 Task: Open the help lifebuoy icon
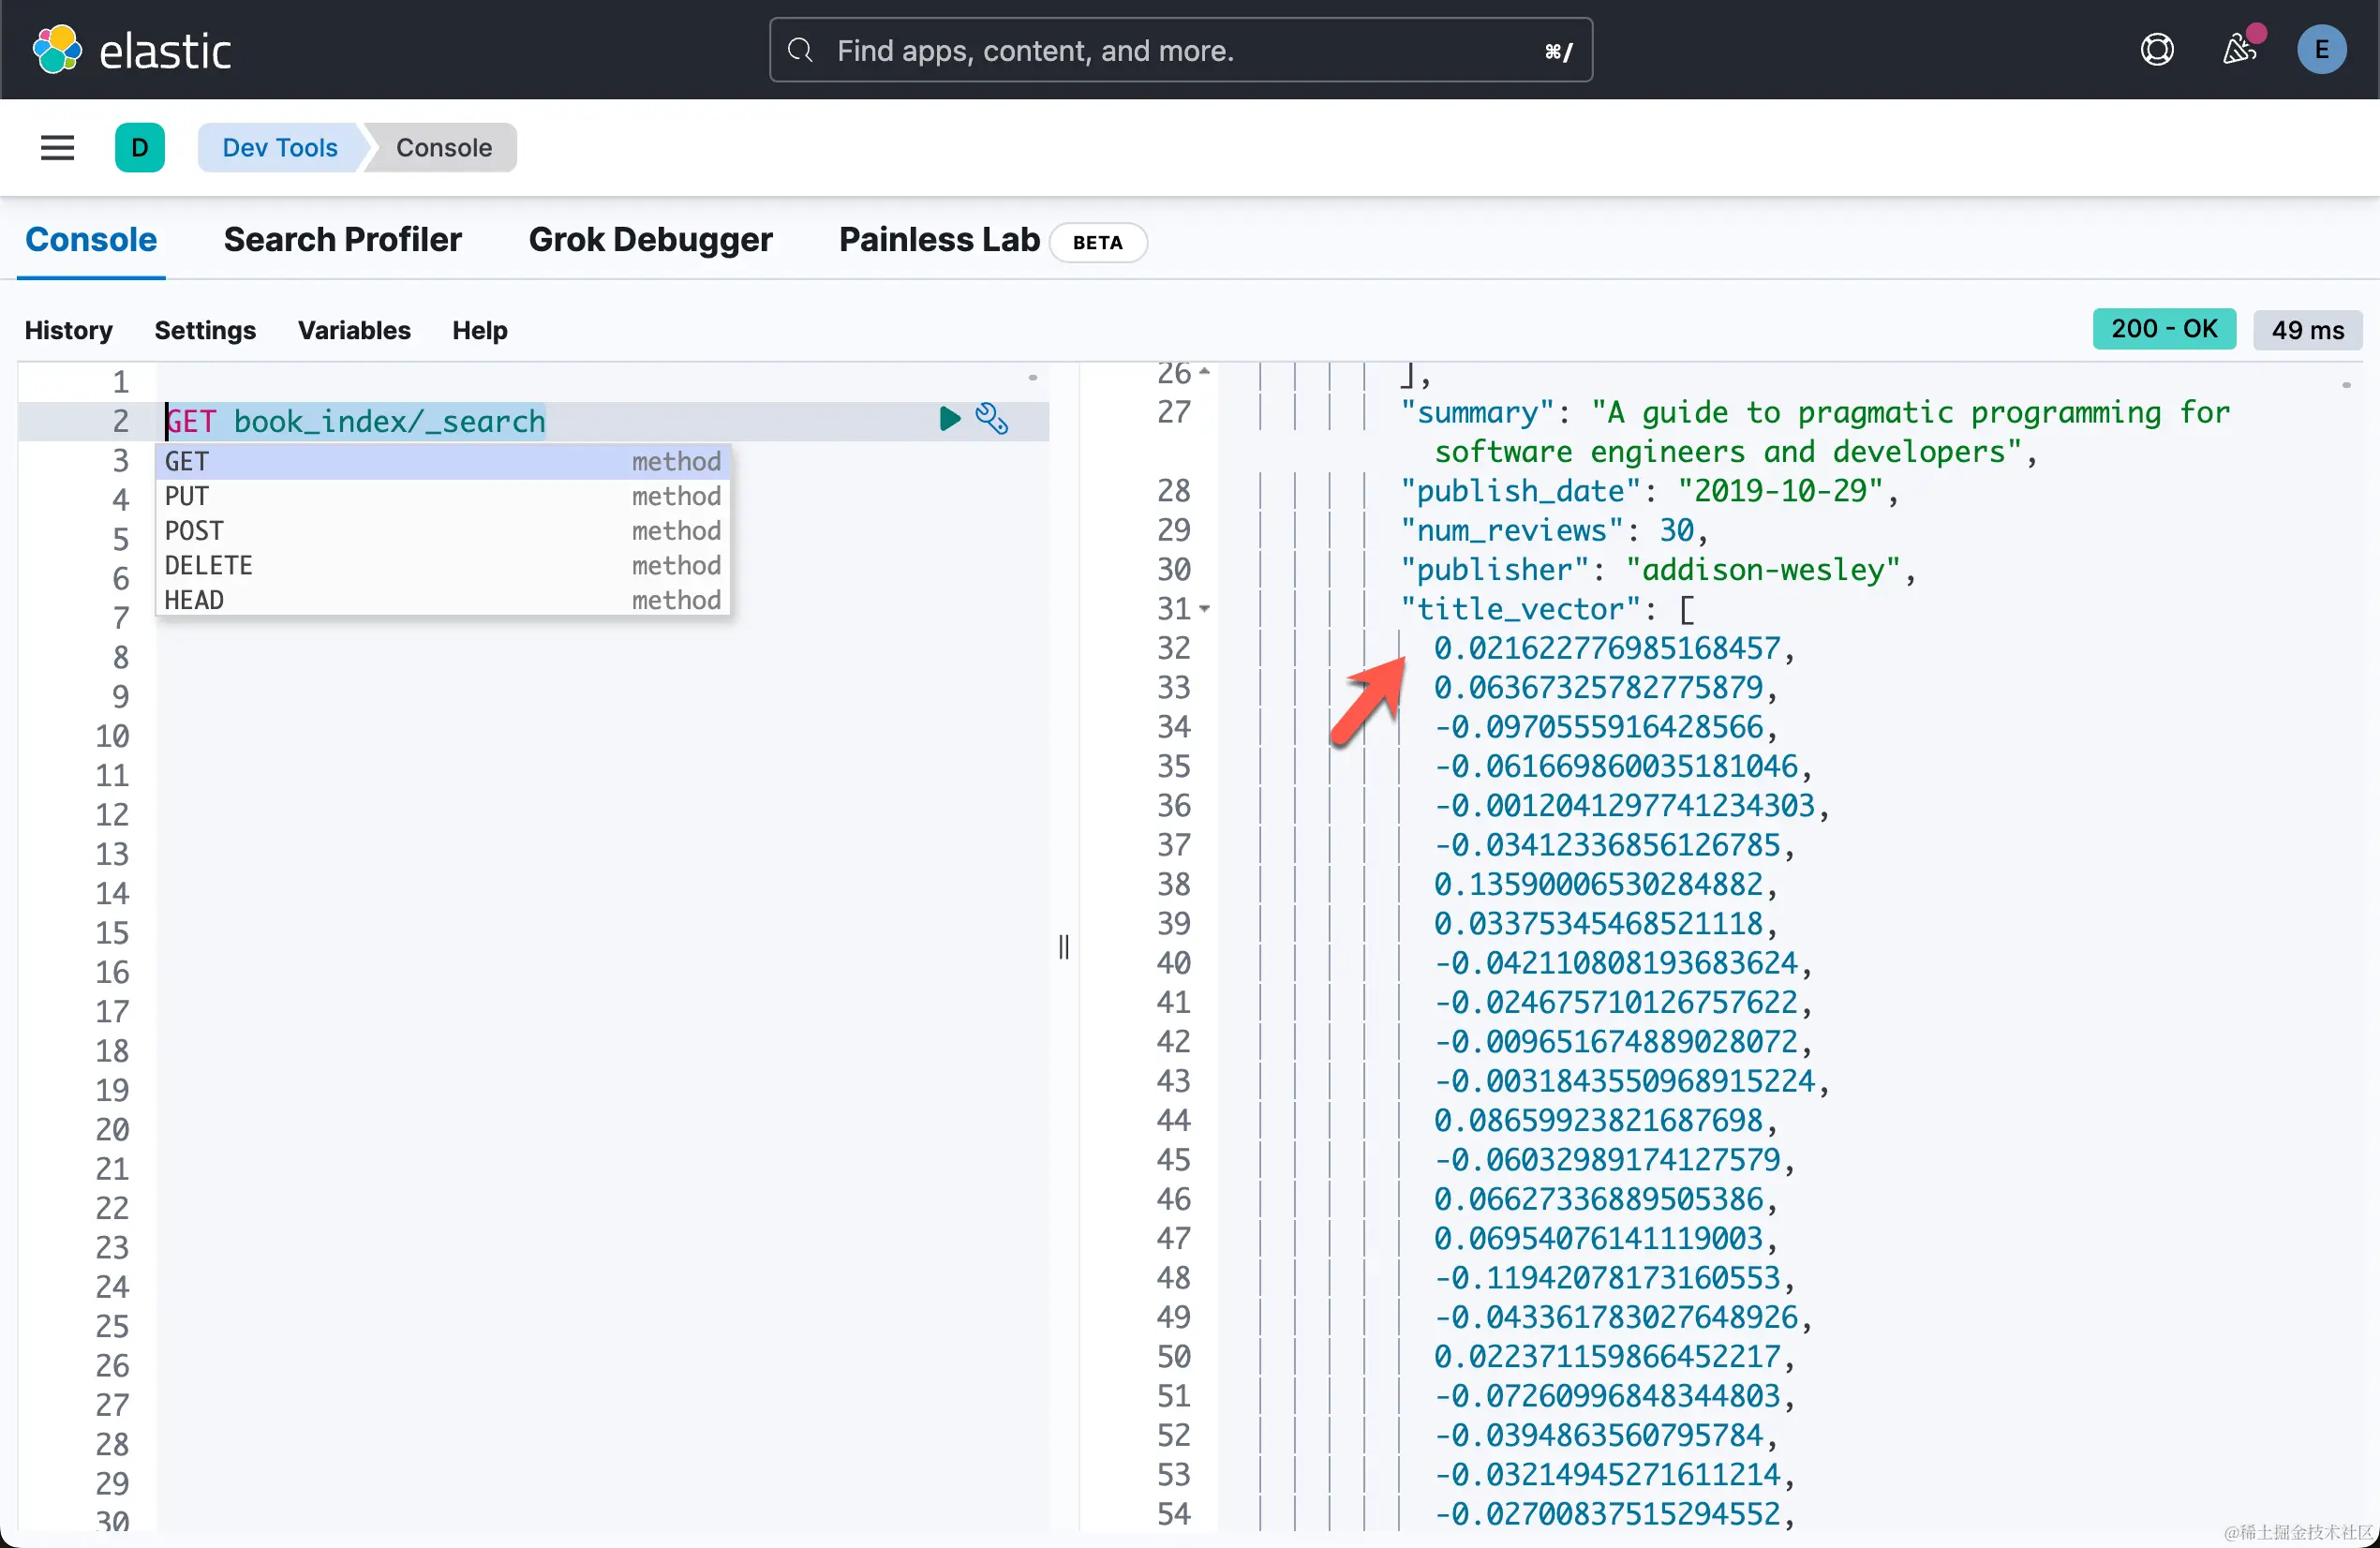pyautogui.click(x=2157, y=49)
